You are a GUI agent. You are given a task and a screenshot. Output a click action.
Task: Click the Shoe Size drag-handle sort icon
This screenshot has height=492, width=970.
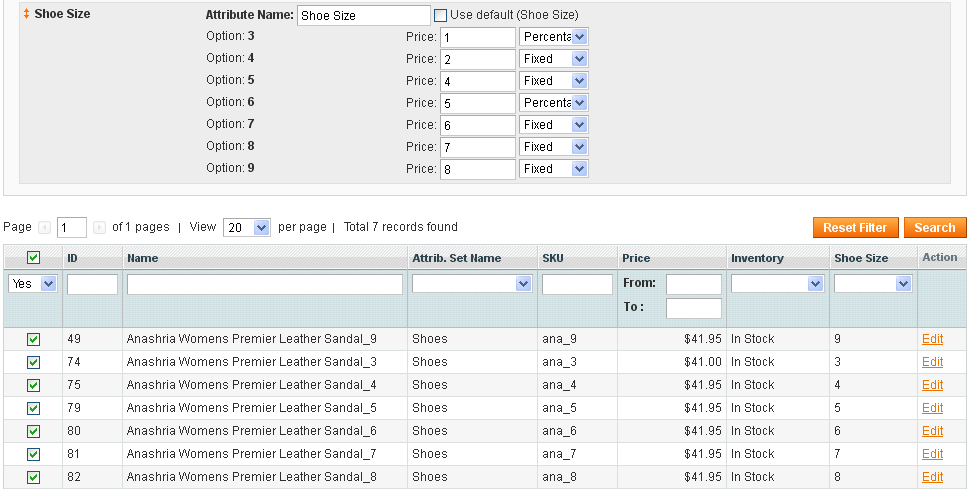(x=26, y=15)
